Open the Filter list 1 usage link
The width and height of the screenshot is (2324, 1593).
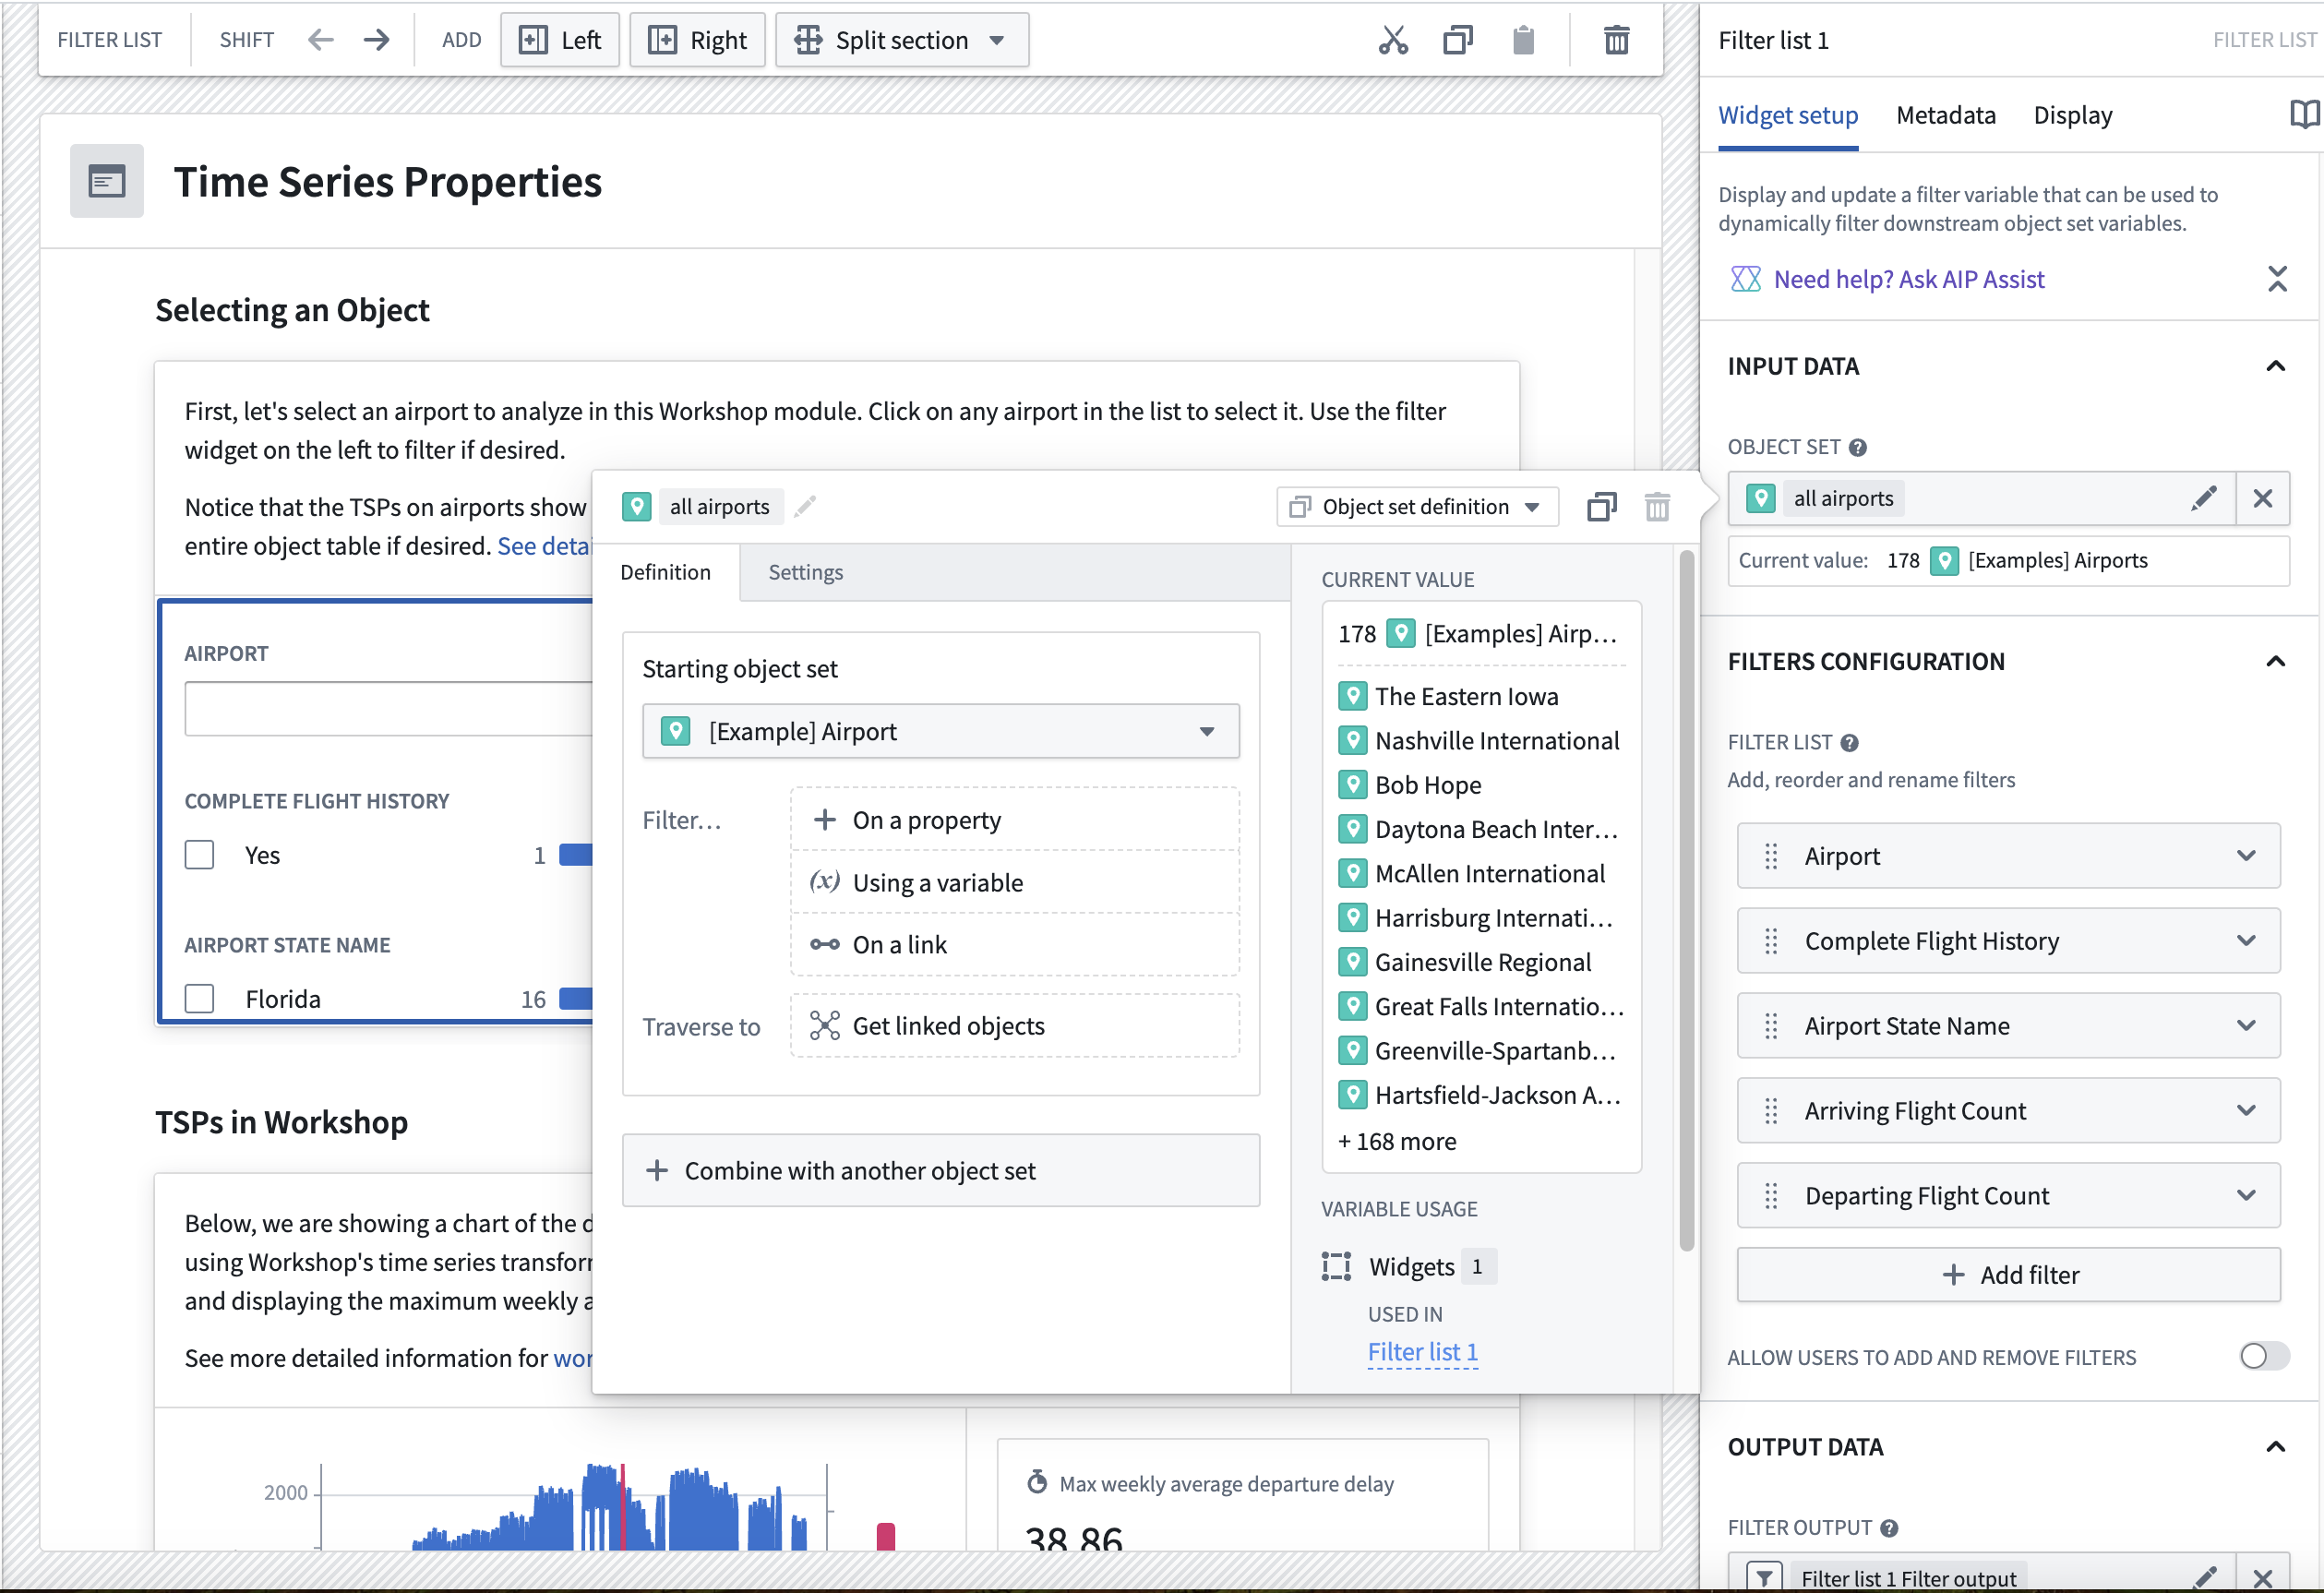point(1422,1352)
